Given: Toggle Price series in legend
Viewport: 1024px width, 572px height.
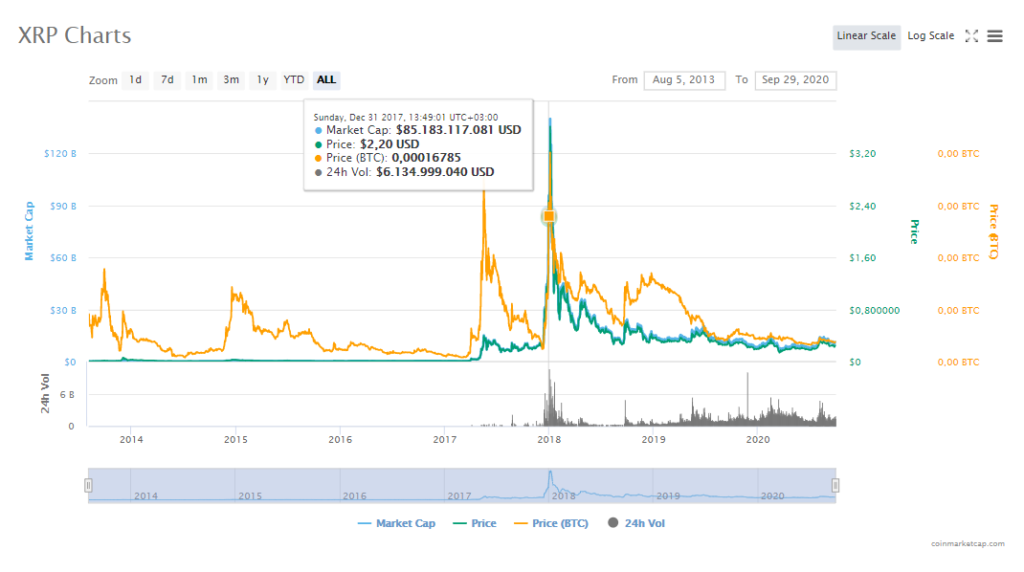Looking at the screenshot, I should 475,523.
